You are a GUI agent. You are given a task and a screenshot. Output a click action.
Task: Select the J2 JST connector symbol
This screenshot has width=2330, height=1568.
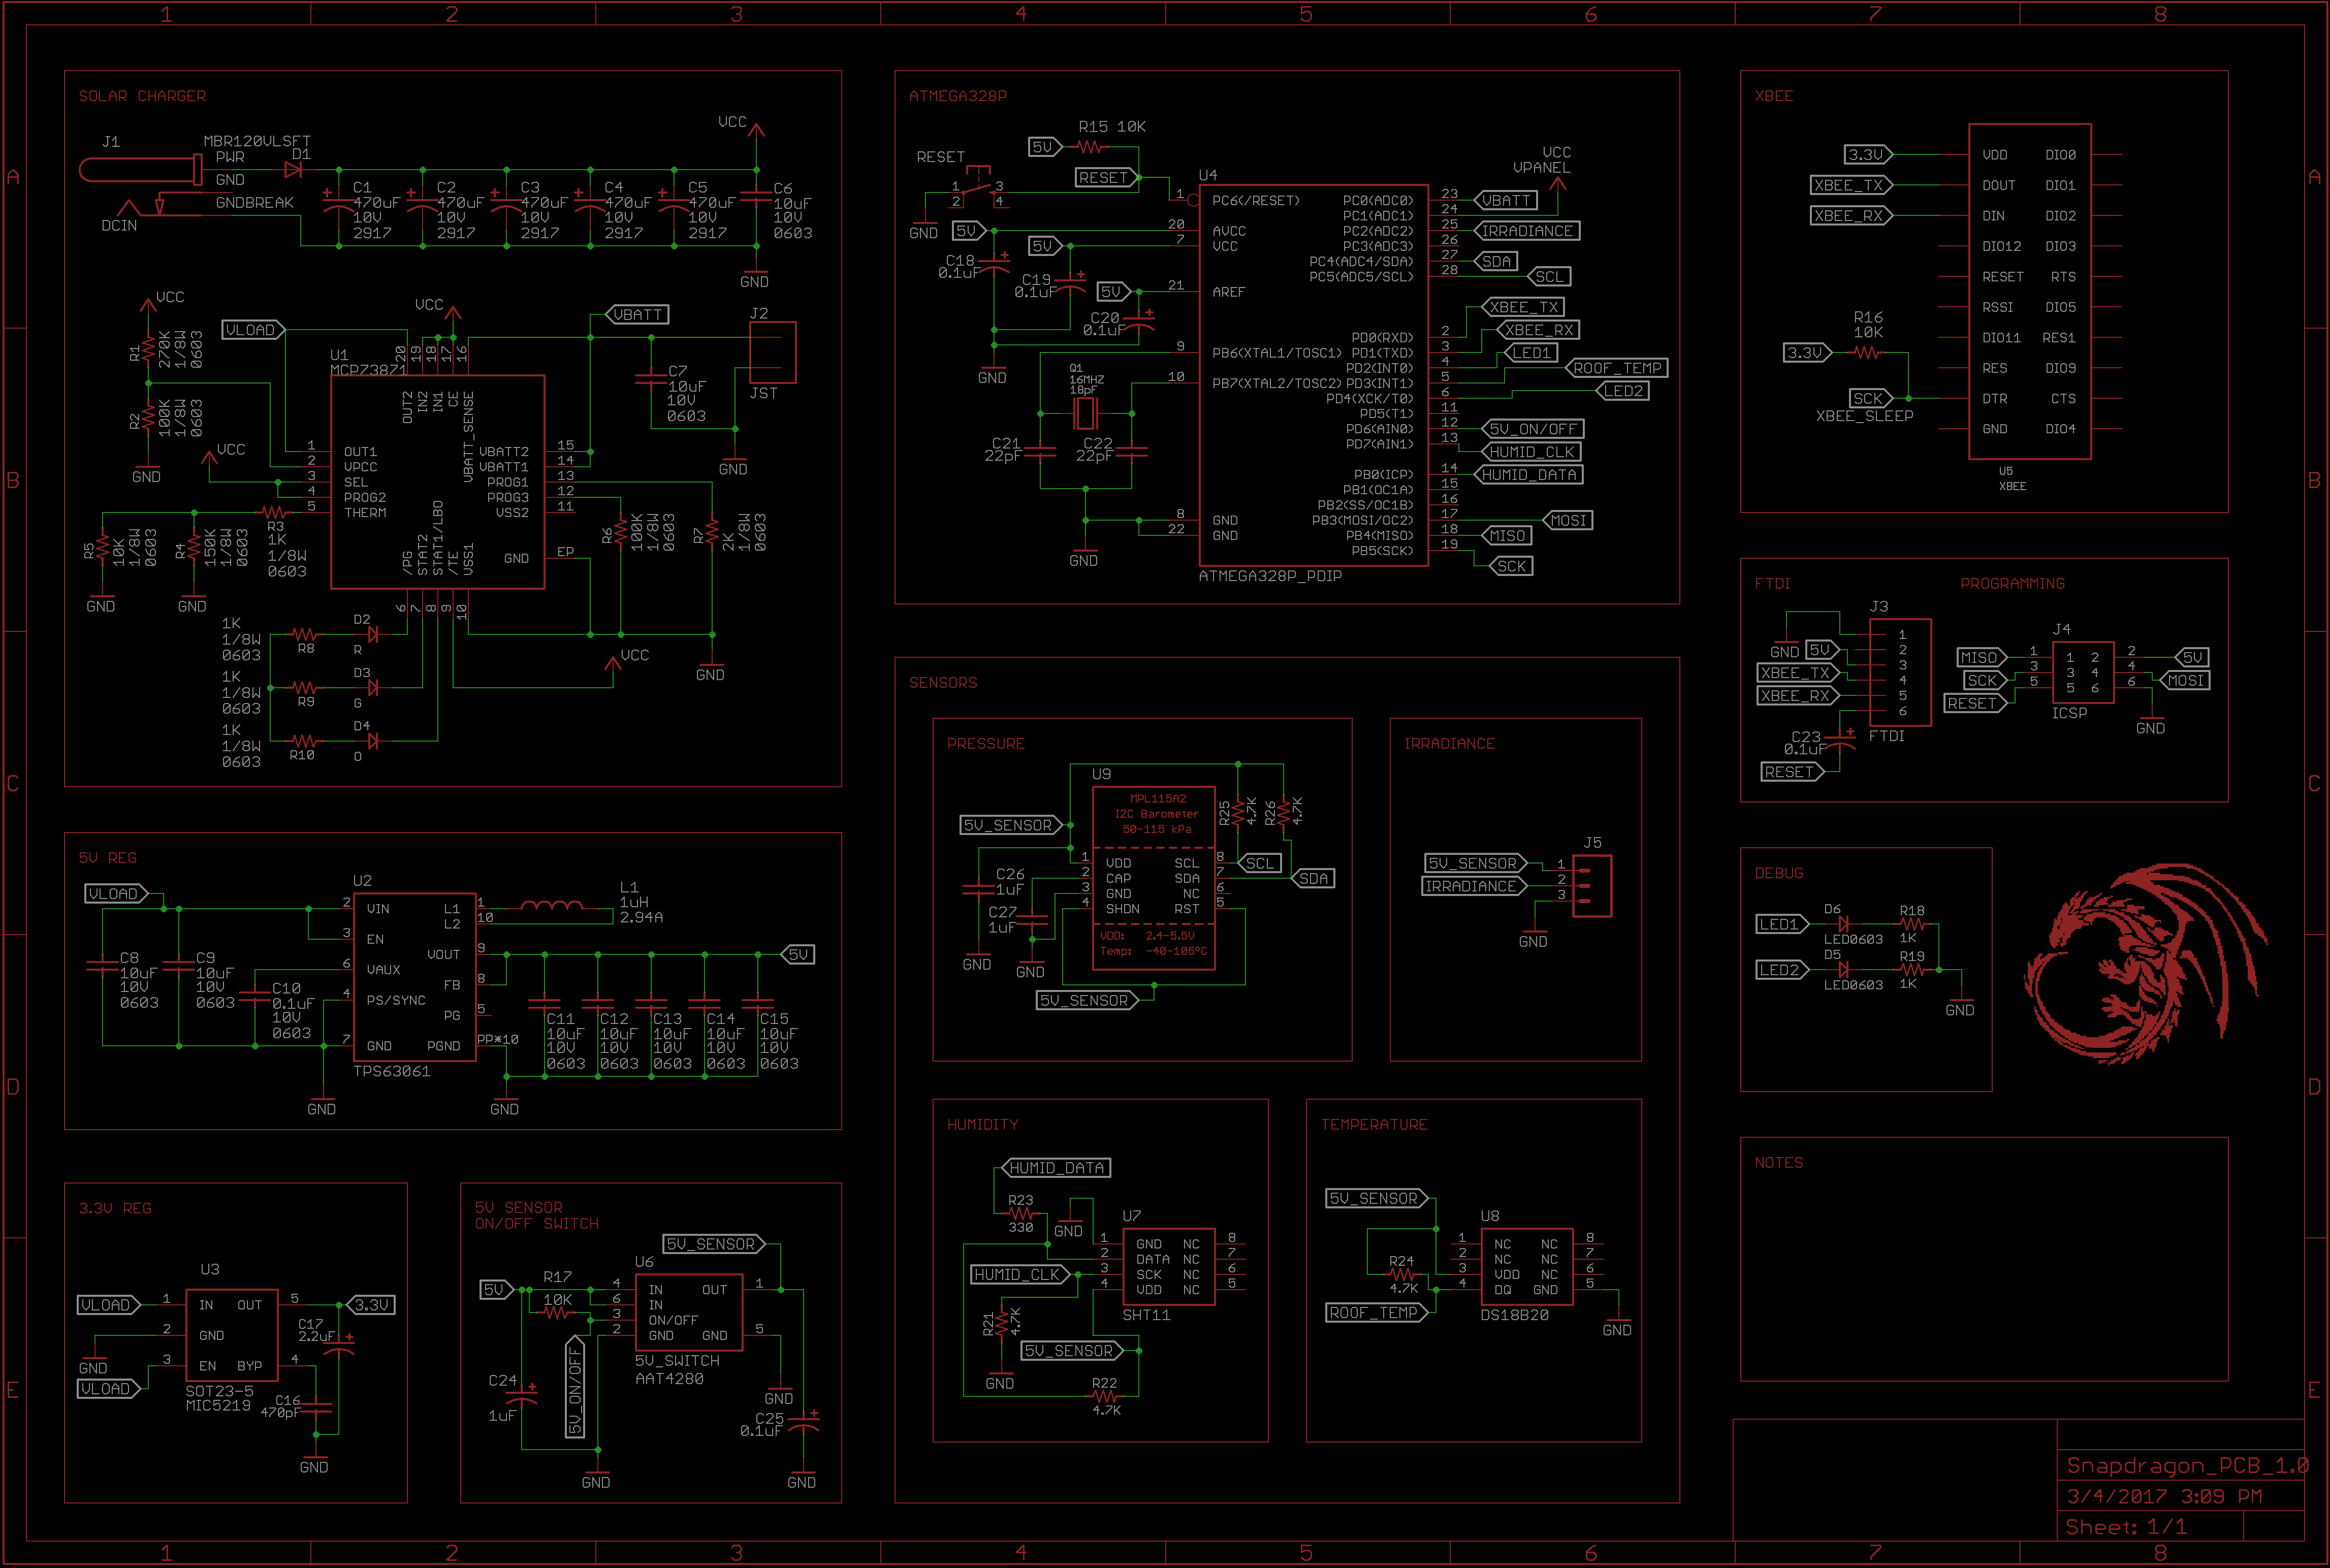pyautogui.click(x=772, y=352)
